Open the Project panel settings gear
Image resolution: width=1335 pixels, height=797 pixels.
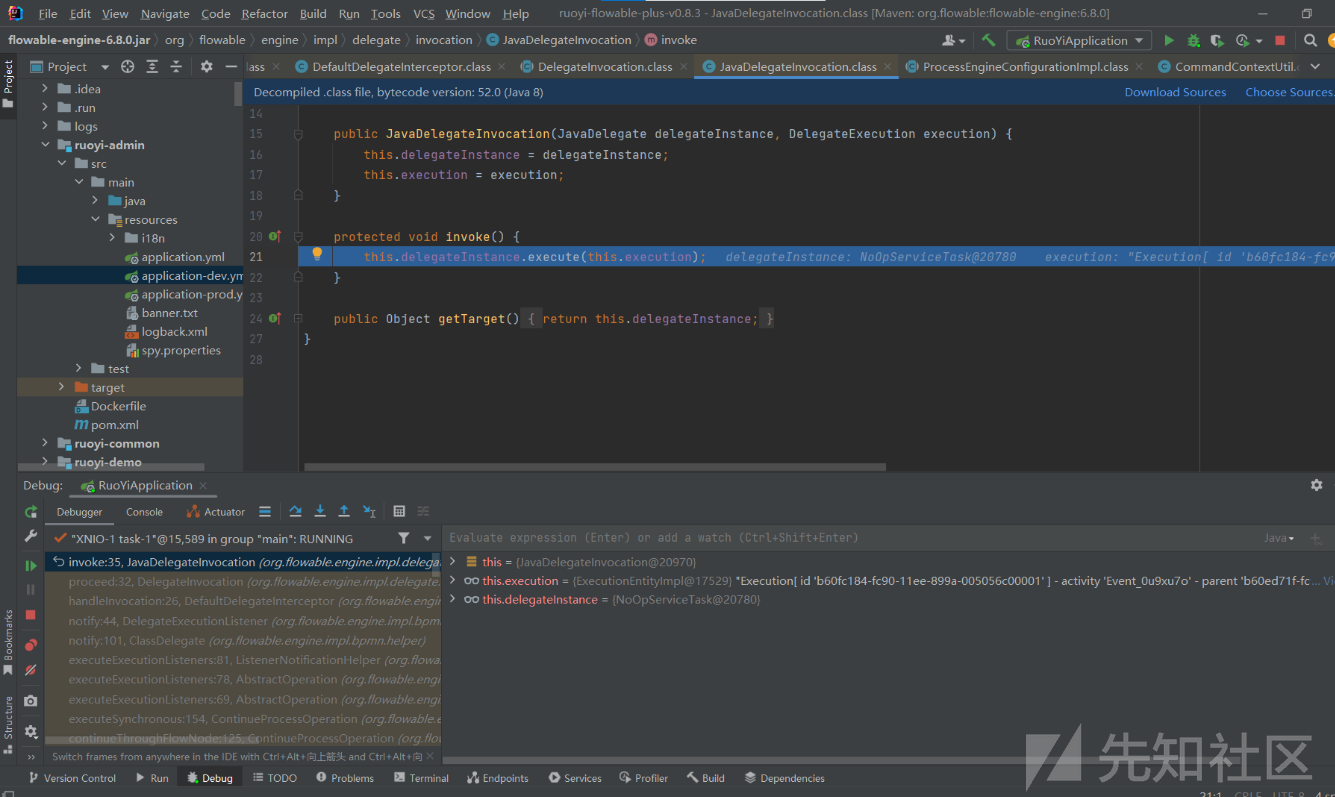tap(206, 66)
